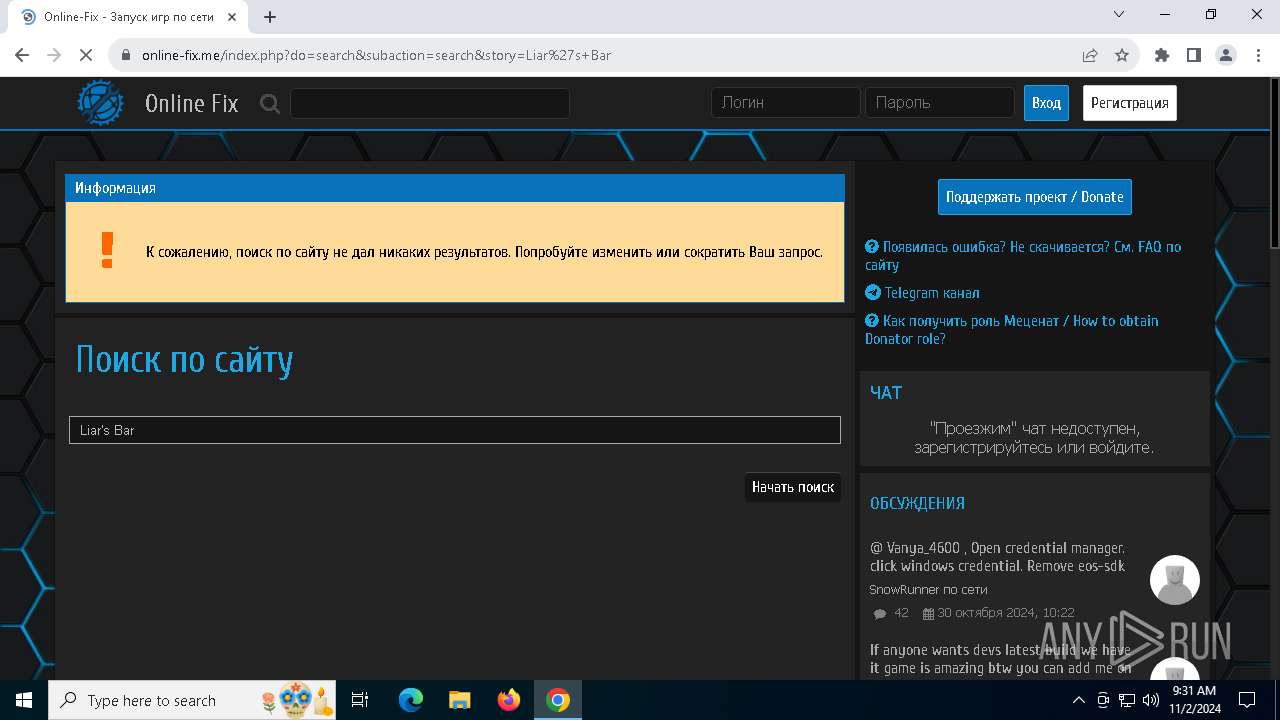The width and height of the screenshot is (1280, 720).
Task: Click the first commenter avatar thumbnail
Action: [1175, 580]
